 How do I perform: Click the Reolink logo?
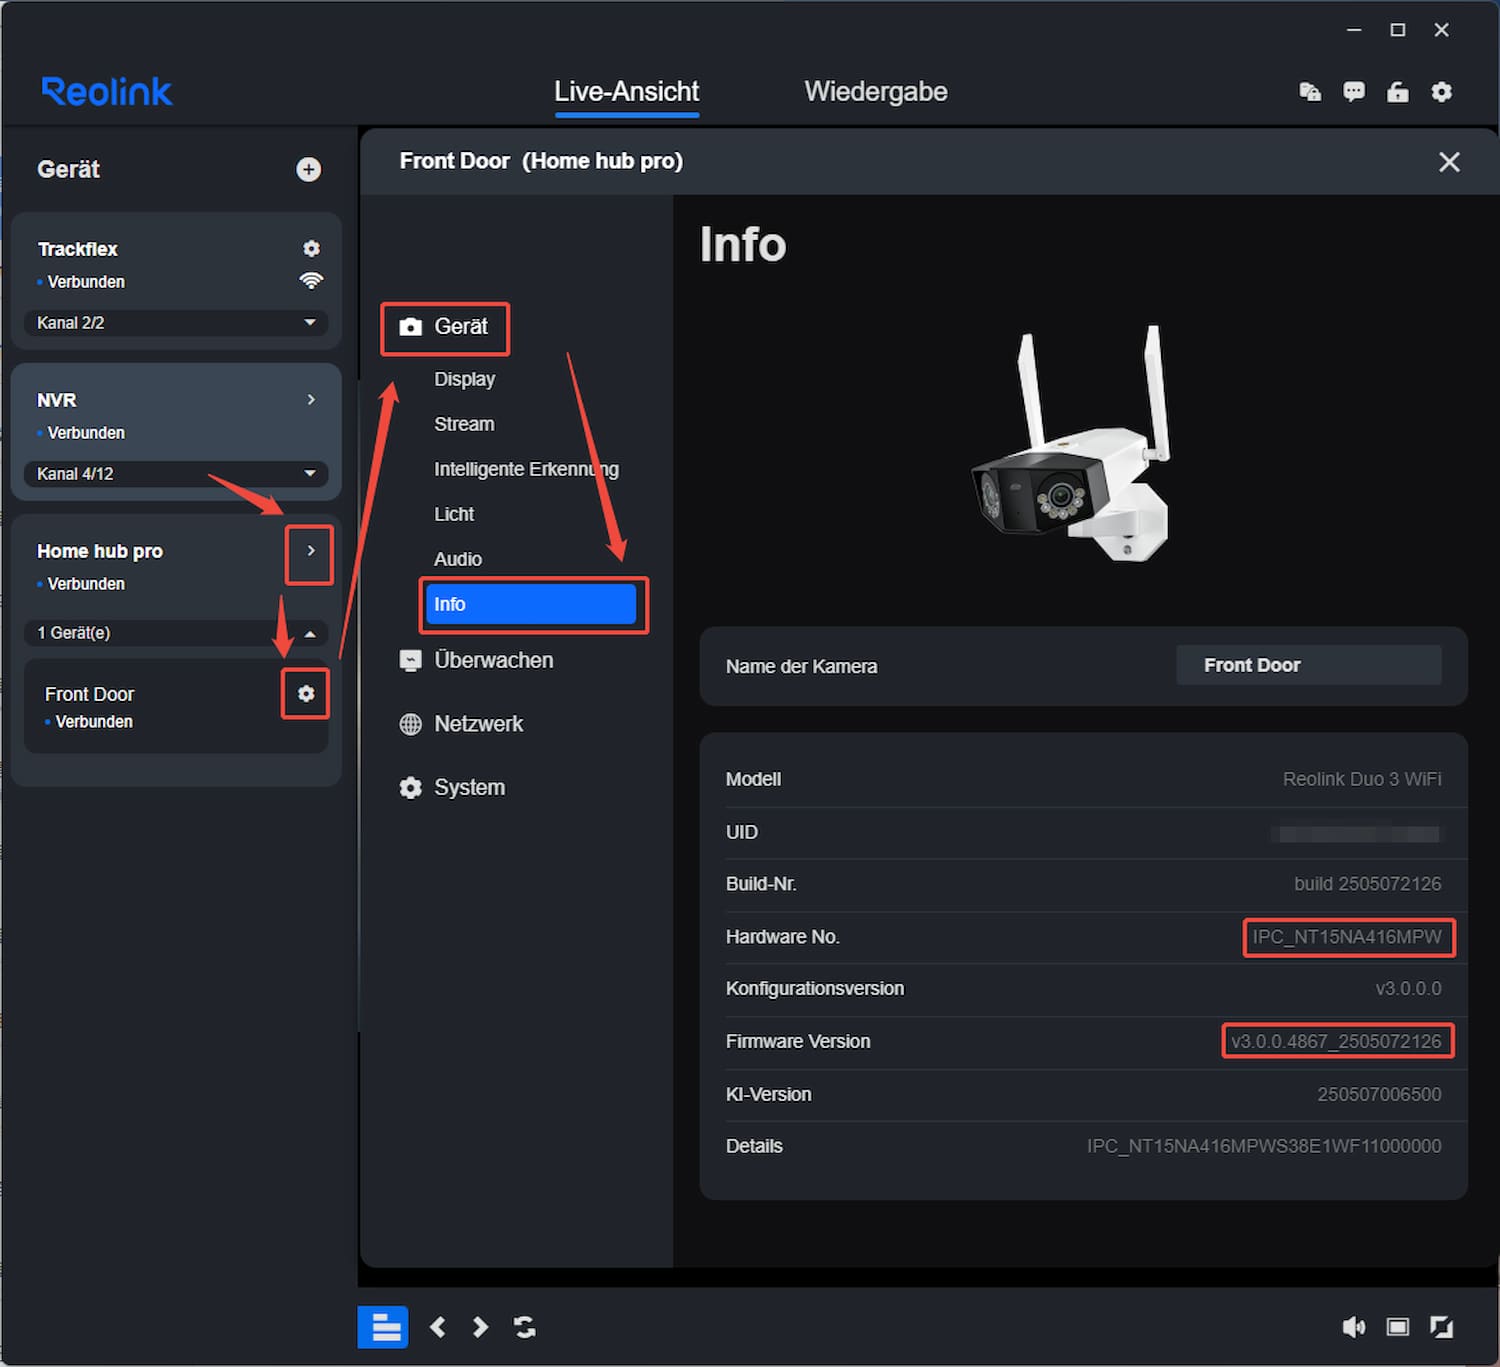point(107,92)
